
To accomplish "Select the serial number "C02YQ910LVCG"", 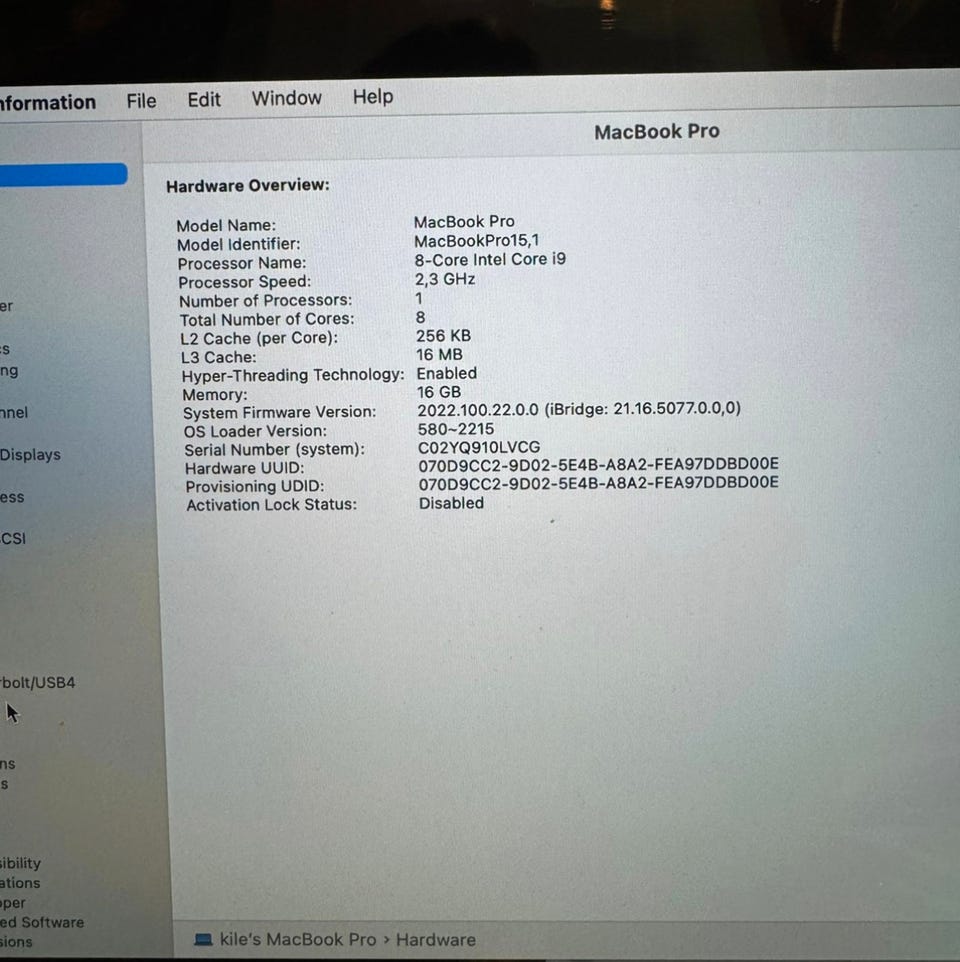I will 479,447.
